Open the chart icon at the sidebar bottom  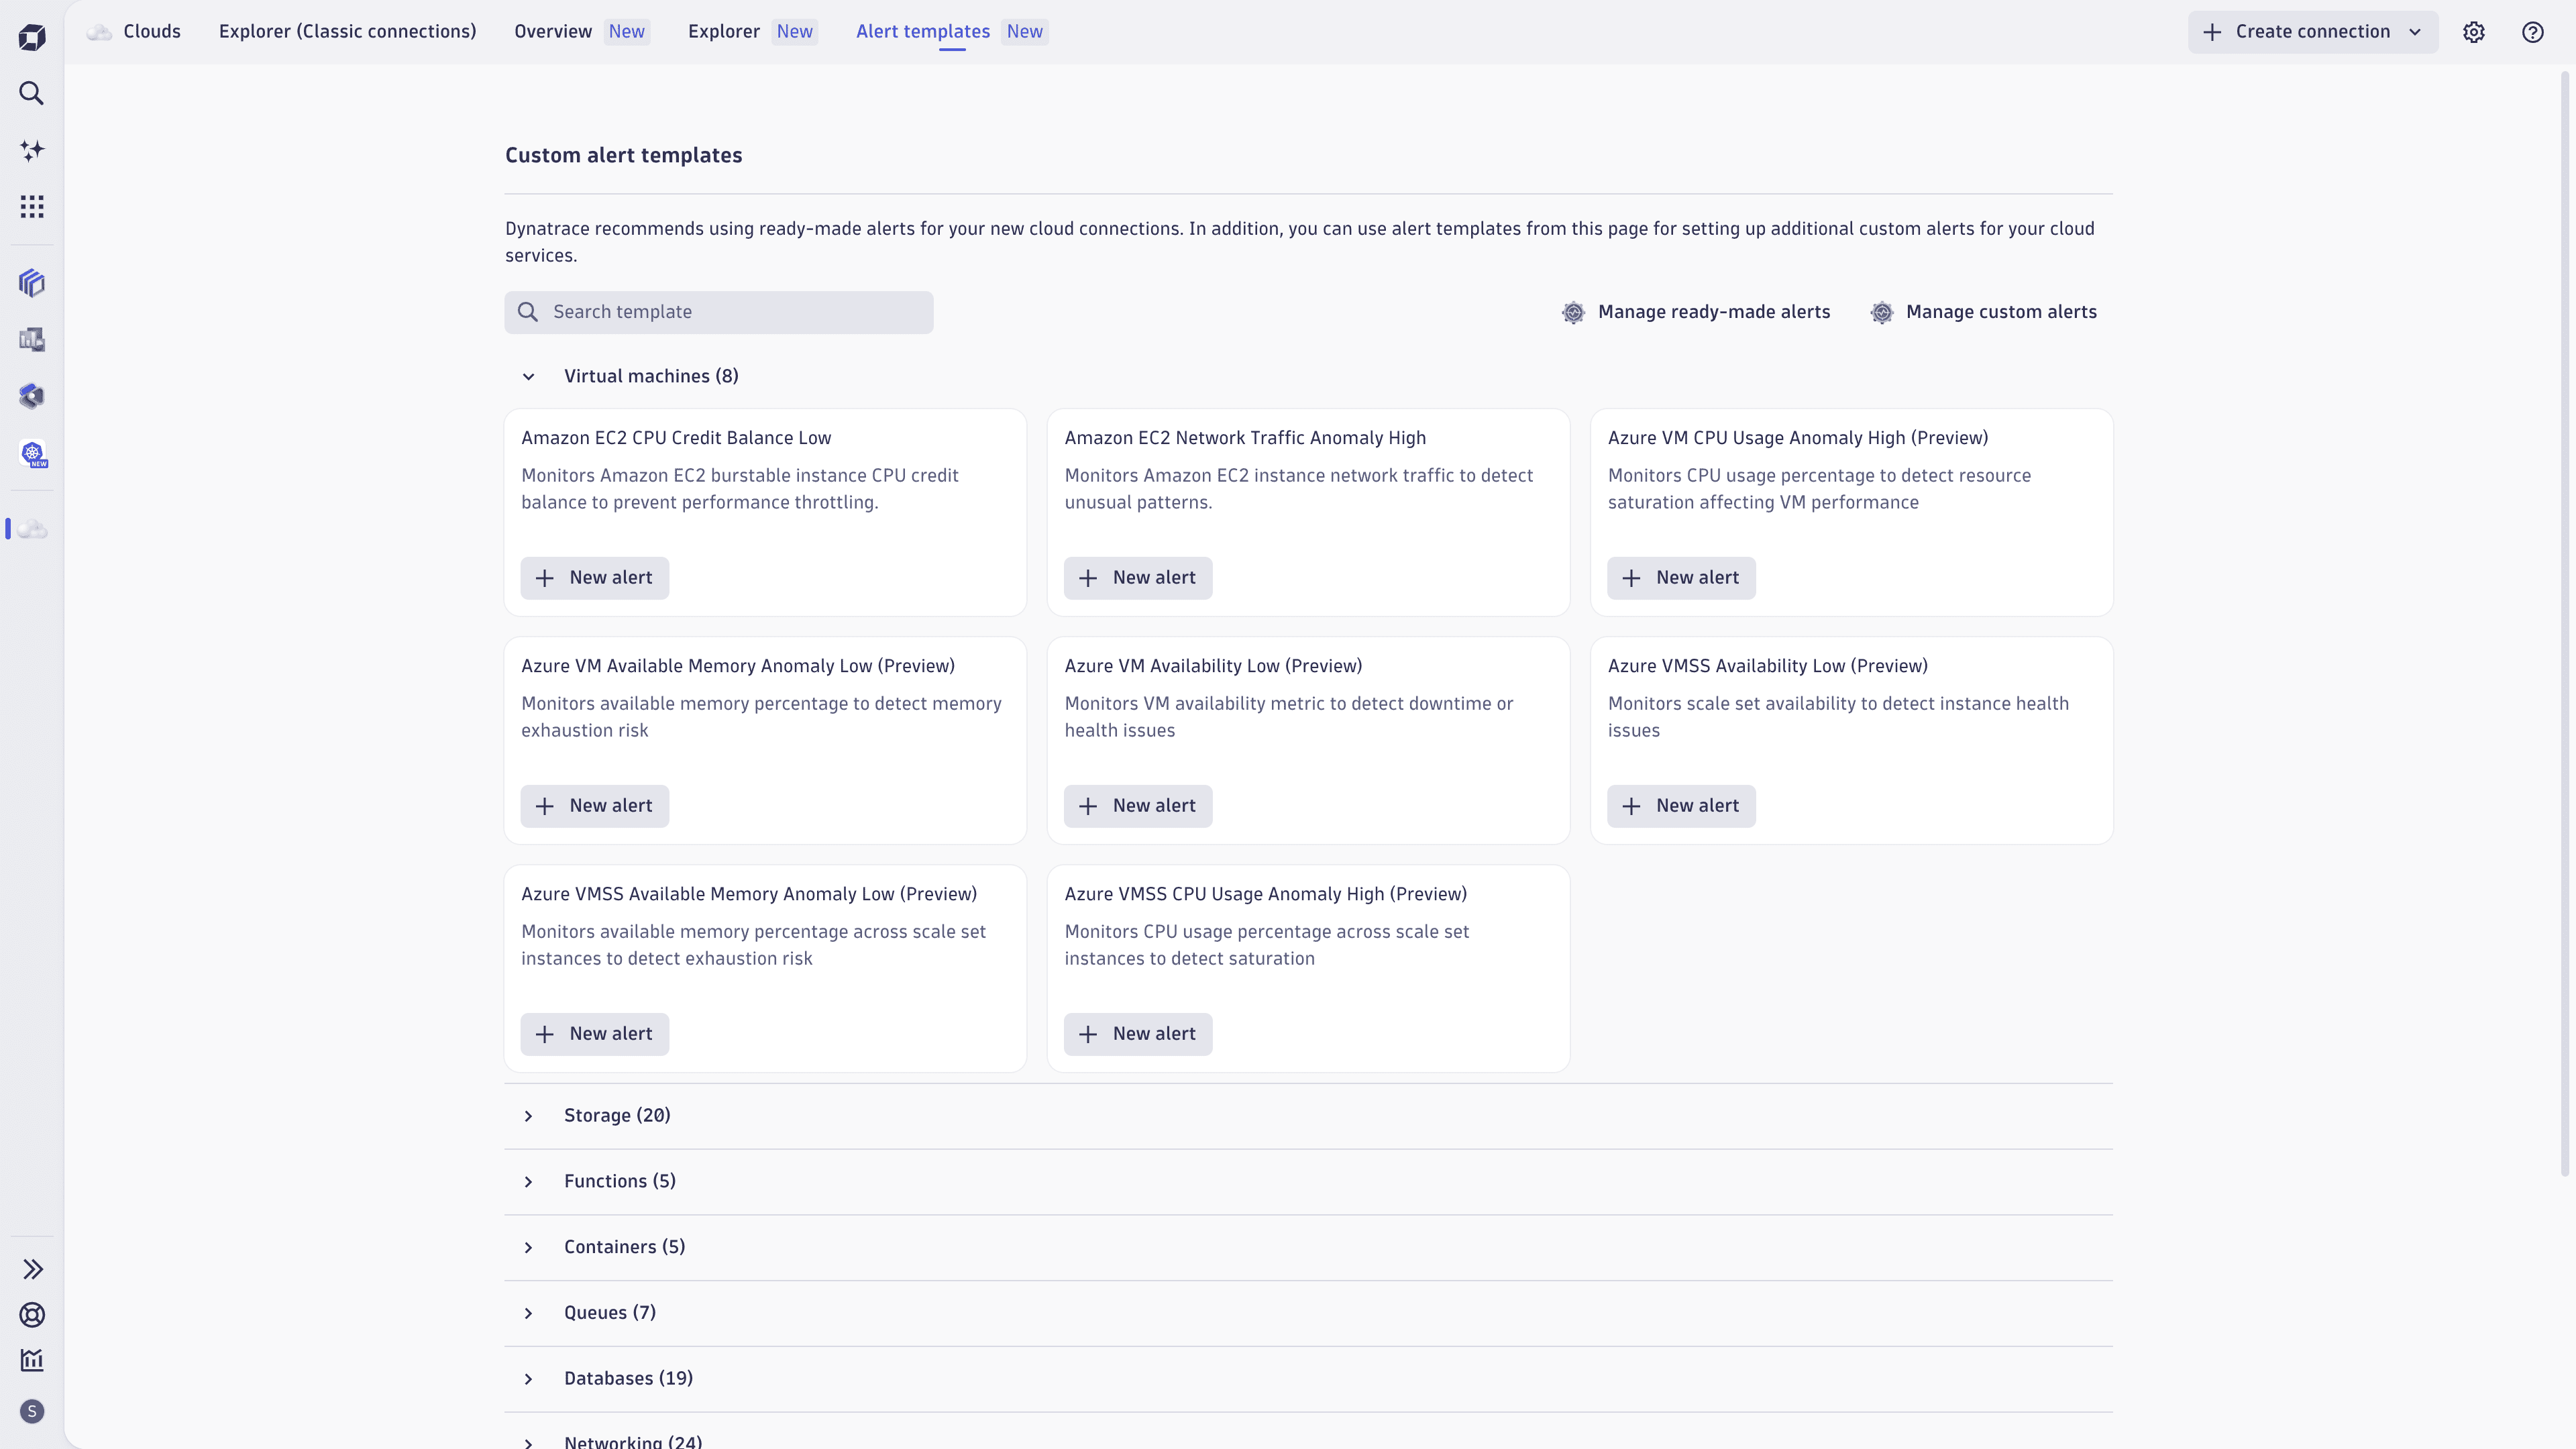[33, 1359]
